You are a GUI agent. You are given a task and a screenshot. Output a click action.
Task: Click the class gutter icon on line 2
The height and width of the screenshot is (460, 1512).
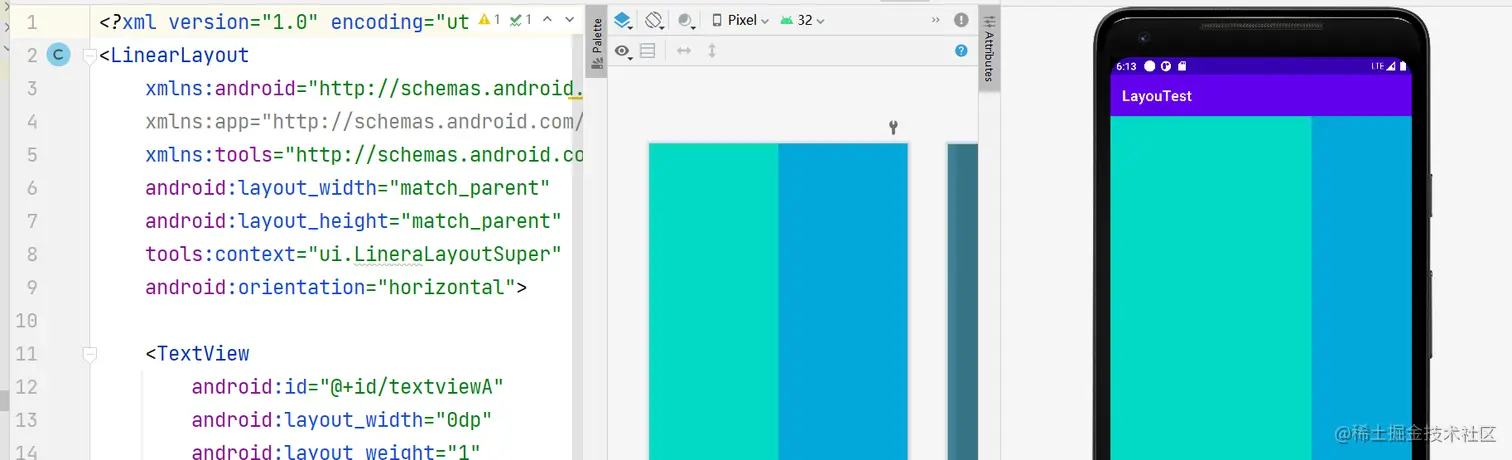(59, 55)
